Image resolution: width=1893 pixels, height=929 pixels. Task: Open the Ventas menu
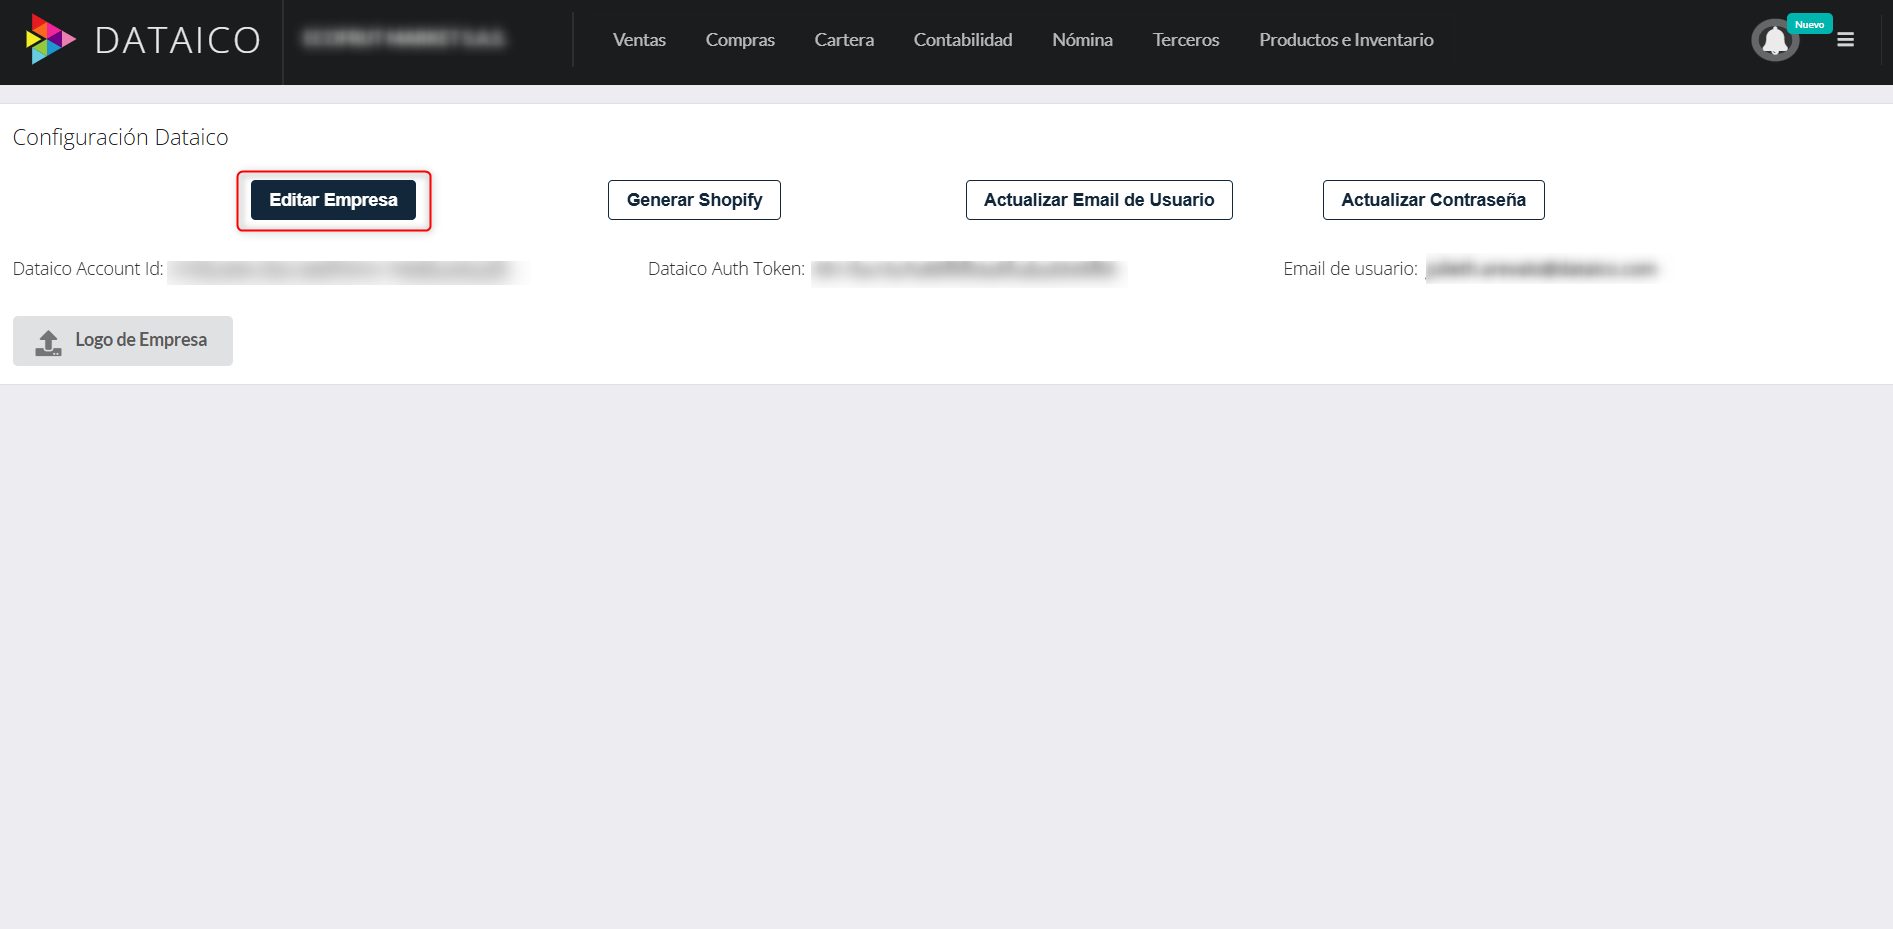639,40
